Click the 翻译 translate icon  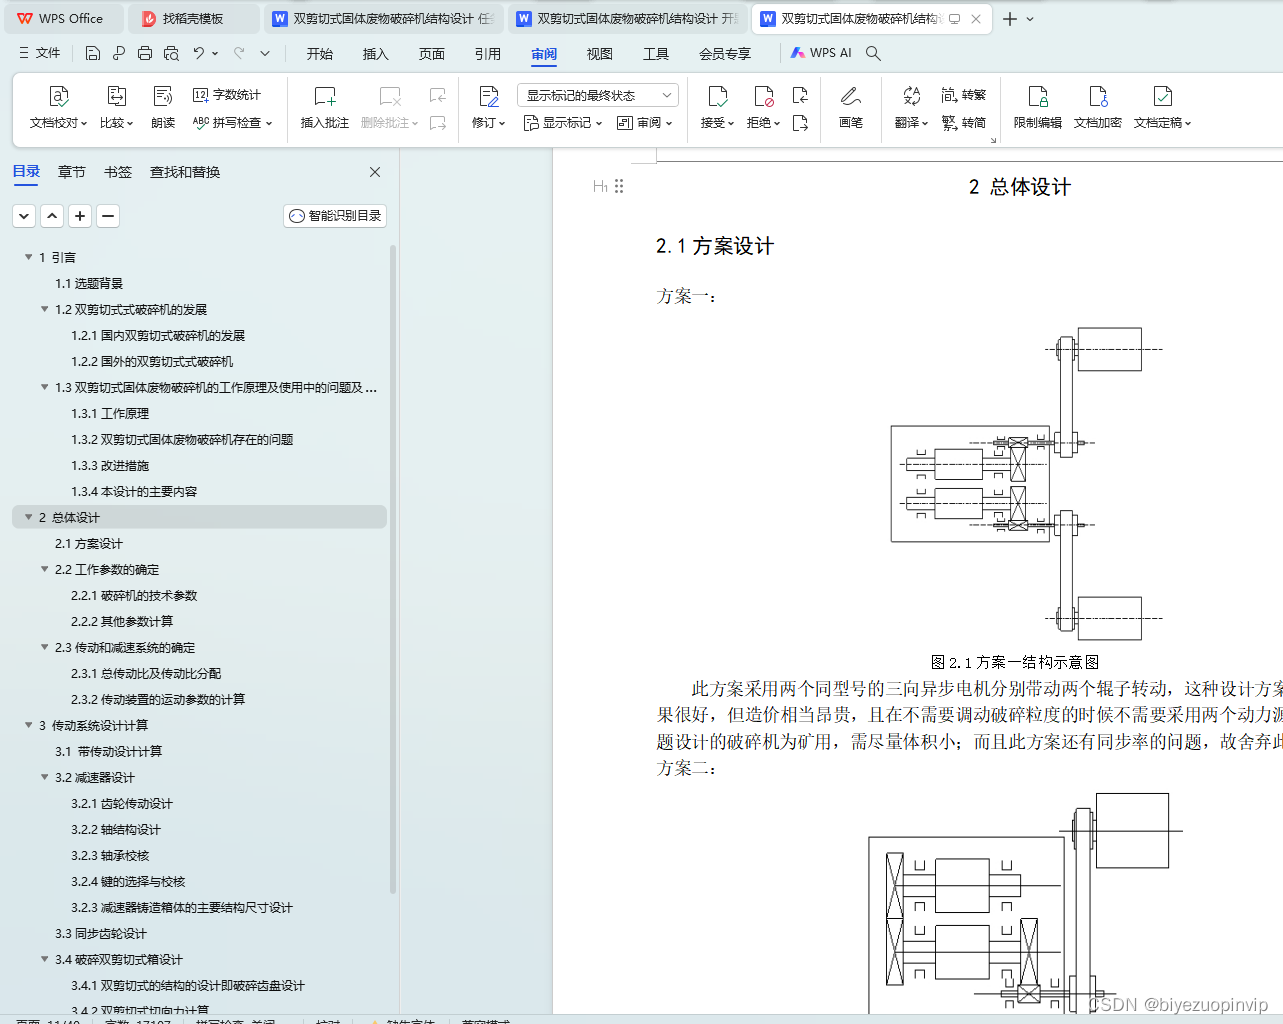point(911,97)
